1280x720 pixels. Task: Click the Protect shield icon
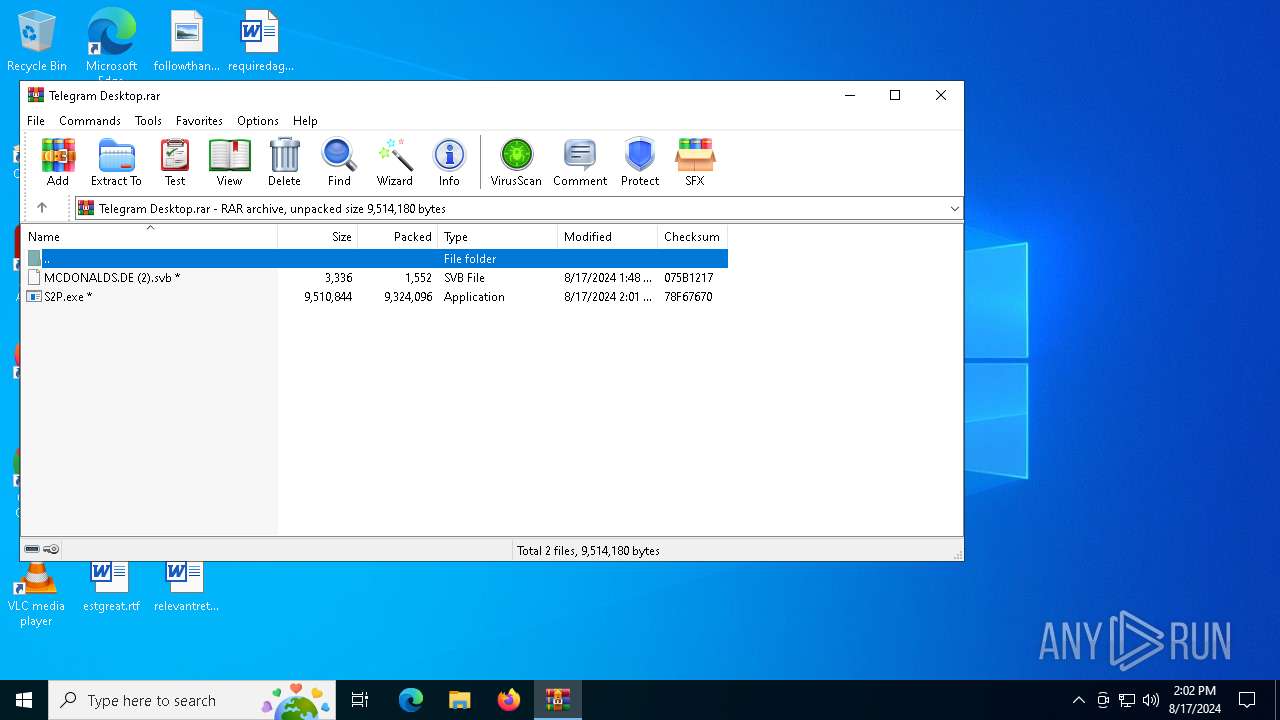(x=640, y=163)
